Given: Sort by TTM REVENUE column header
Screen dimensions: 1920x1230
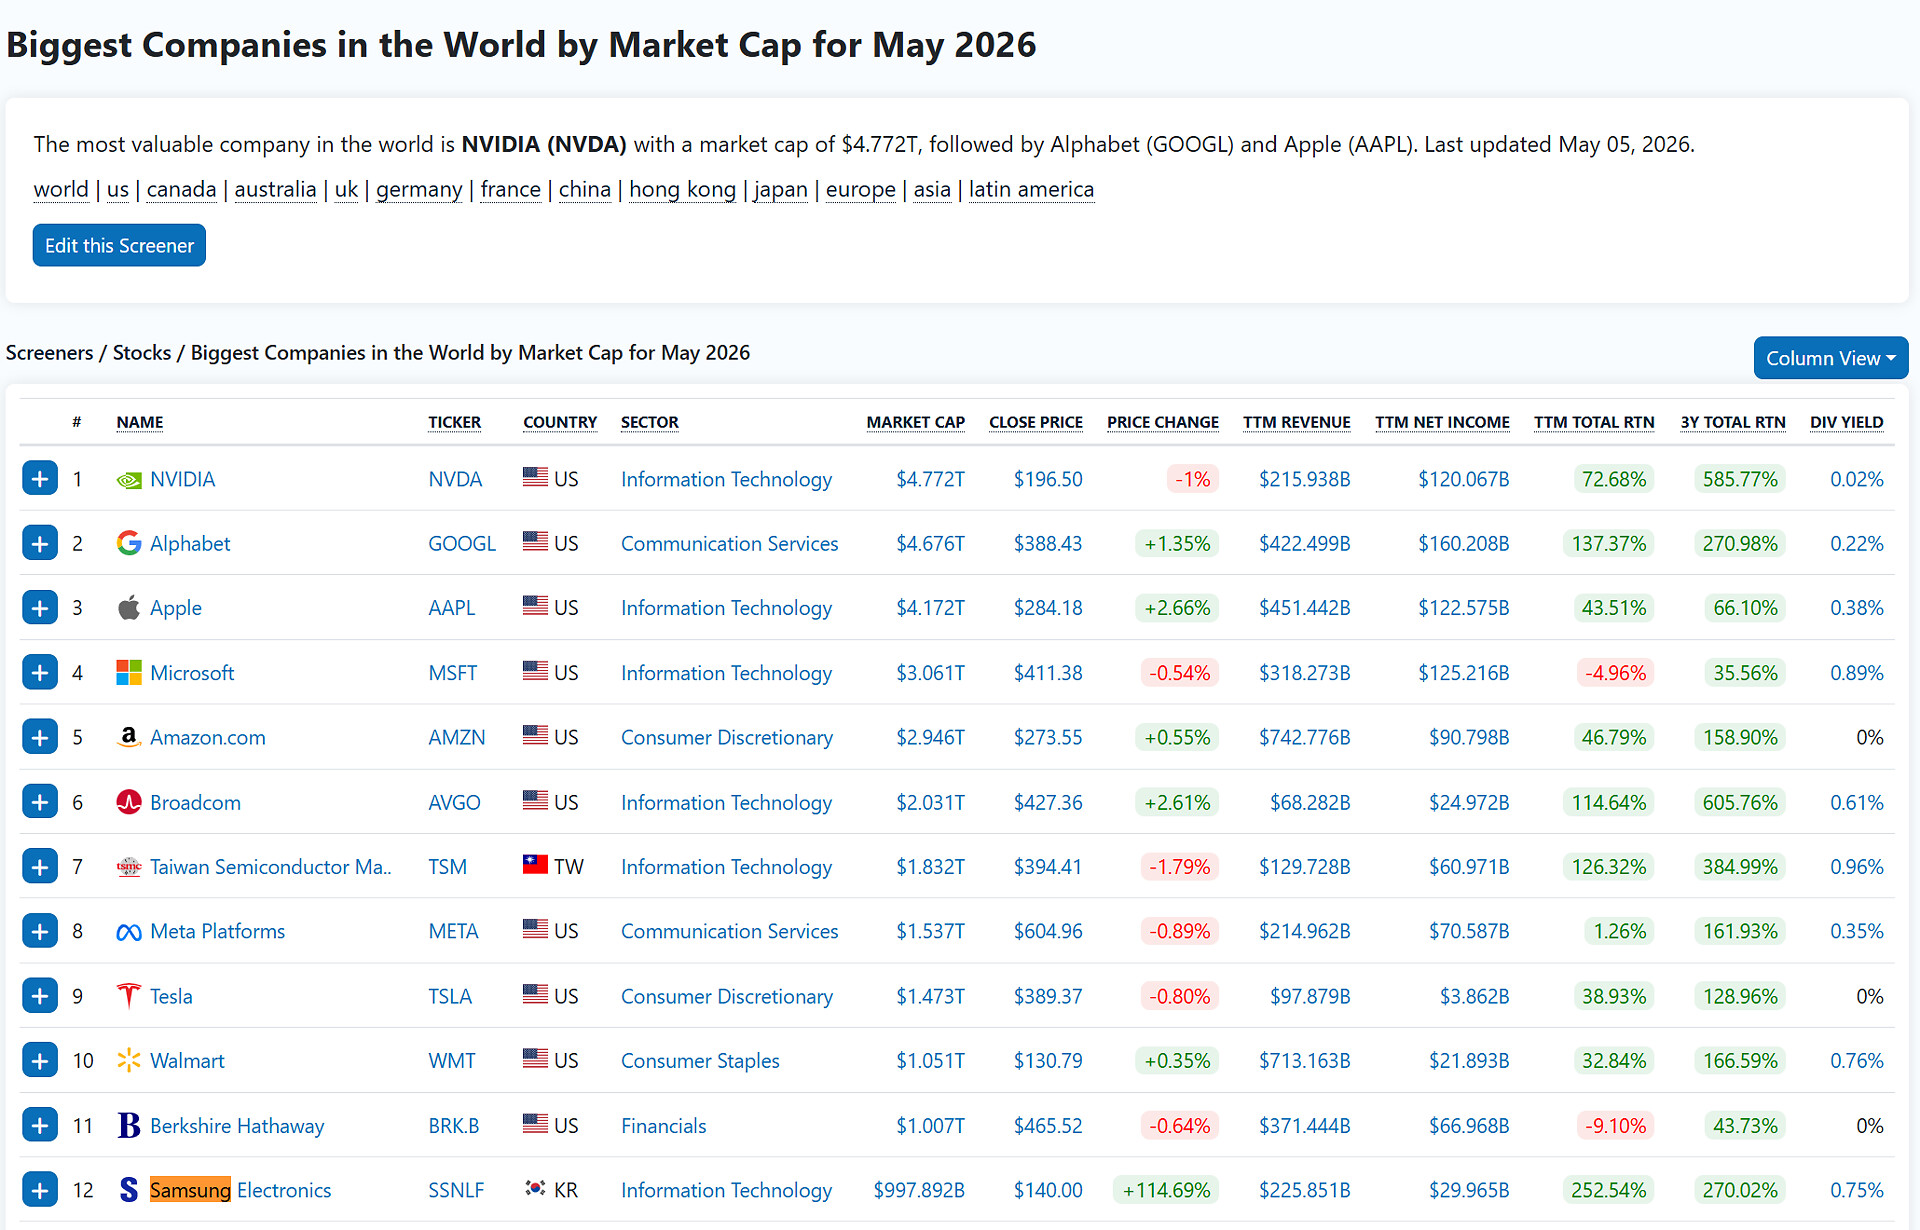Looking at the screenshot, I should click(1297, 423).
